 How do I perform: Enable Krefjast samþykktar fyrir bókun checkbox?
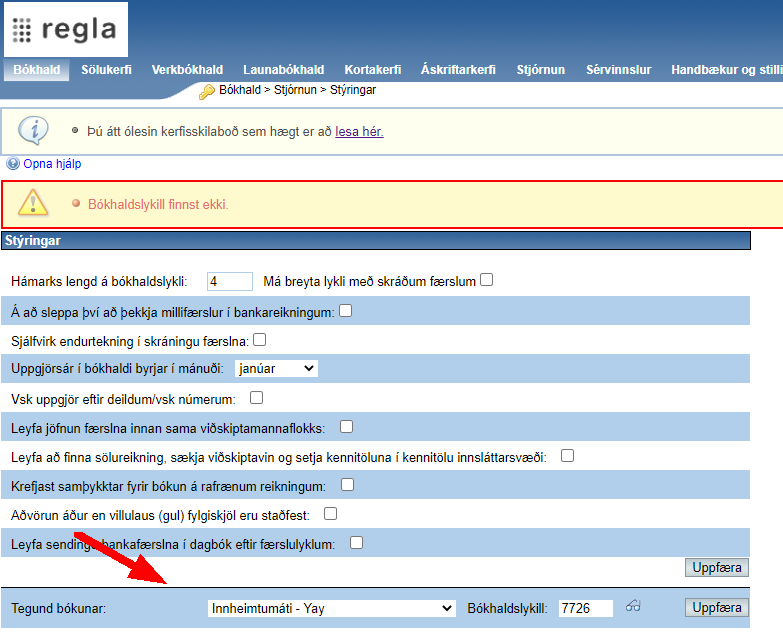point(348,485)
